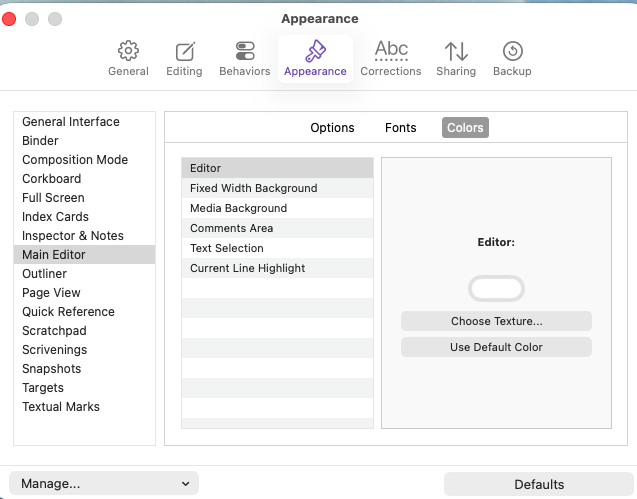637x499 pixels.
Task: Open the Editor color well
Action: coord(496,289)
